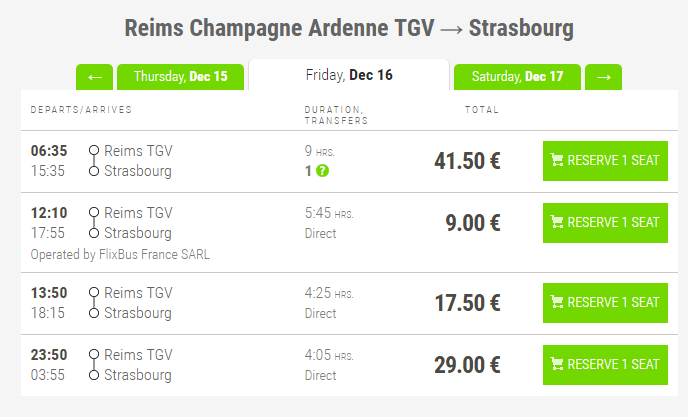Click the 41.50 € total price
Image resolution: width=688 pixels, height=417 pixels.
[x=467, y=161]
